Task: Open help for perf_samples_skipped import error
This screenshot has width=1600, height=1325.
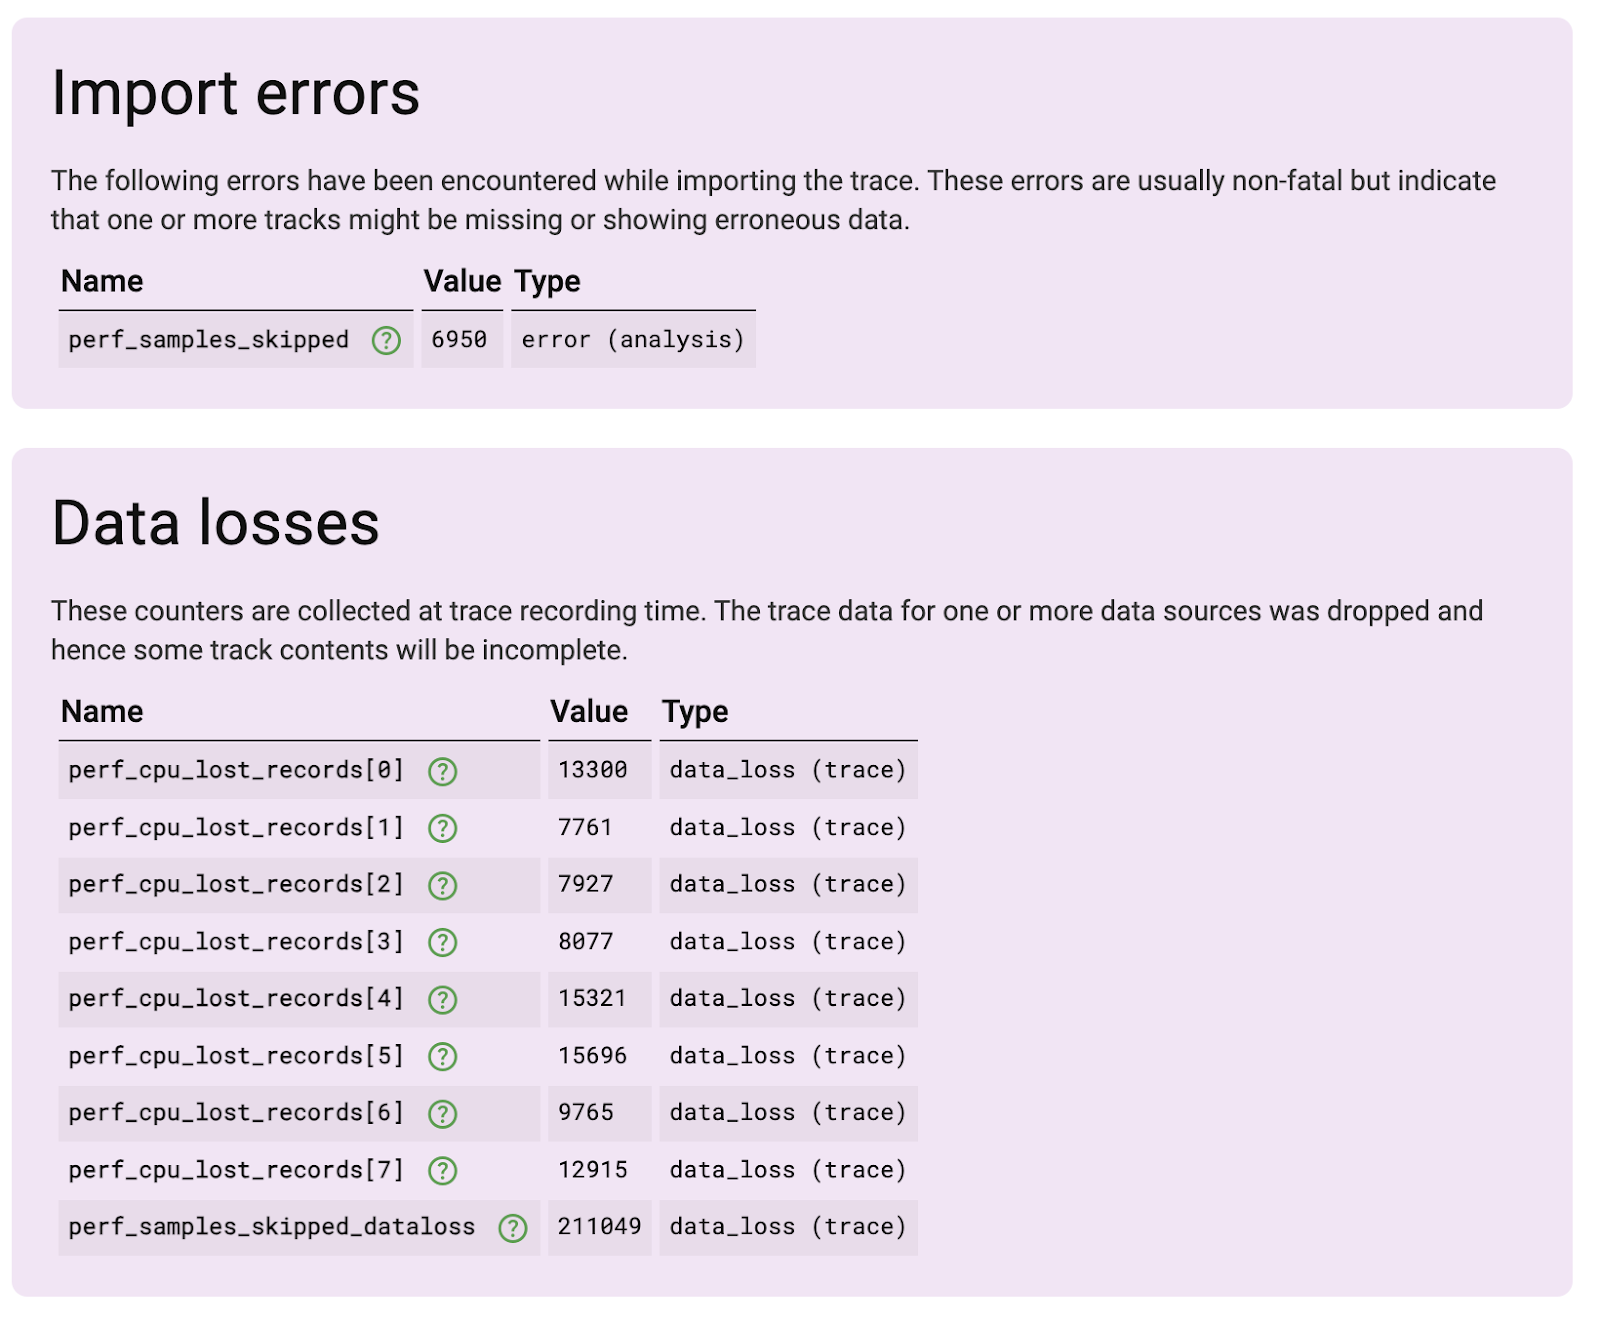Action: 384,340
